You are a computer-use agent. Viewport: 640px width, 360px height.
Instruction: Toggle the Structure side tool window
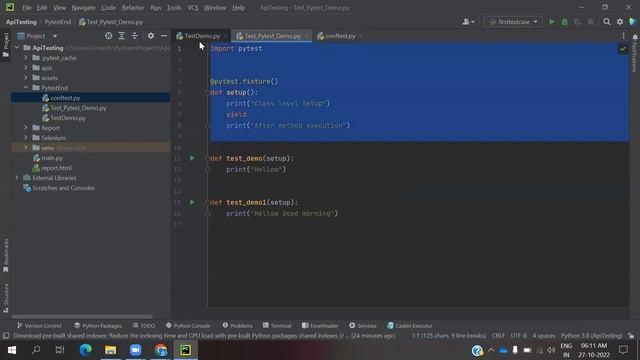coord(6,298)
